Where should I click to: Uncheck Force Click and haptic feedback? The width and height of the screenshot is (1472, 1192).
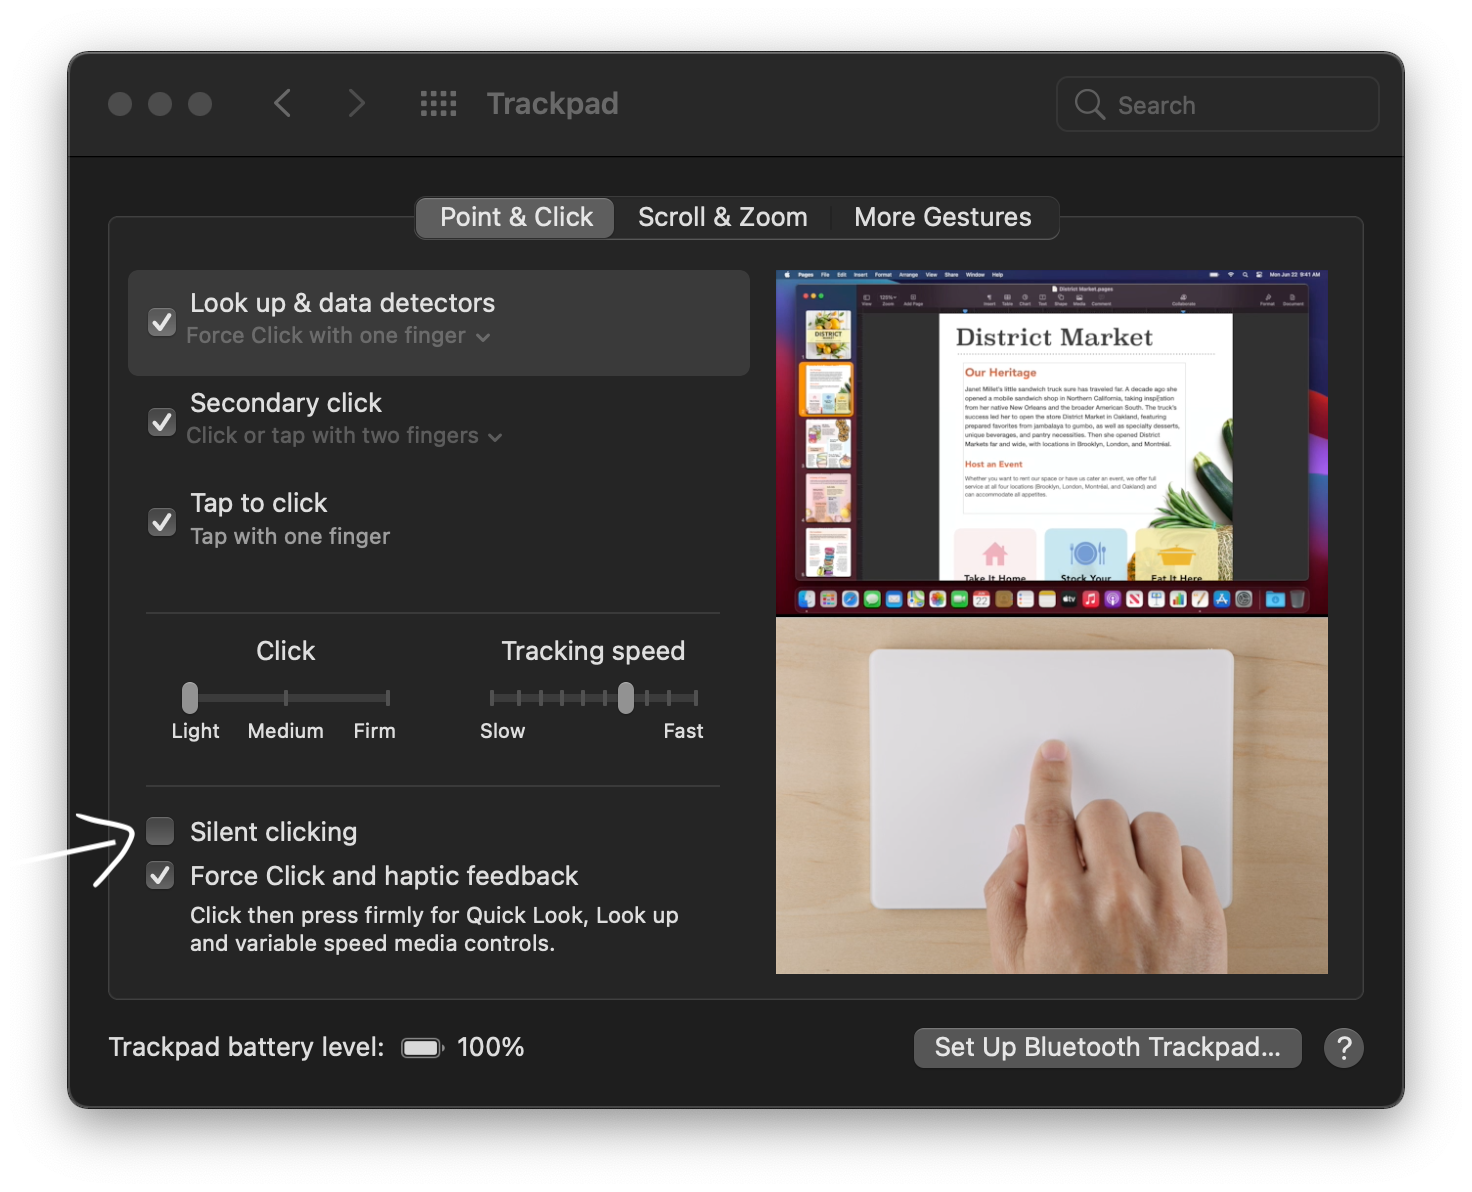[160, 876]
